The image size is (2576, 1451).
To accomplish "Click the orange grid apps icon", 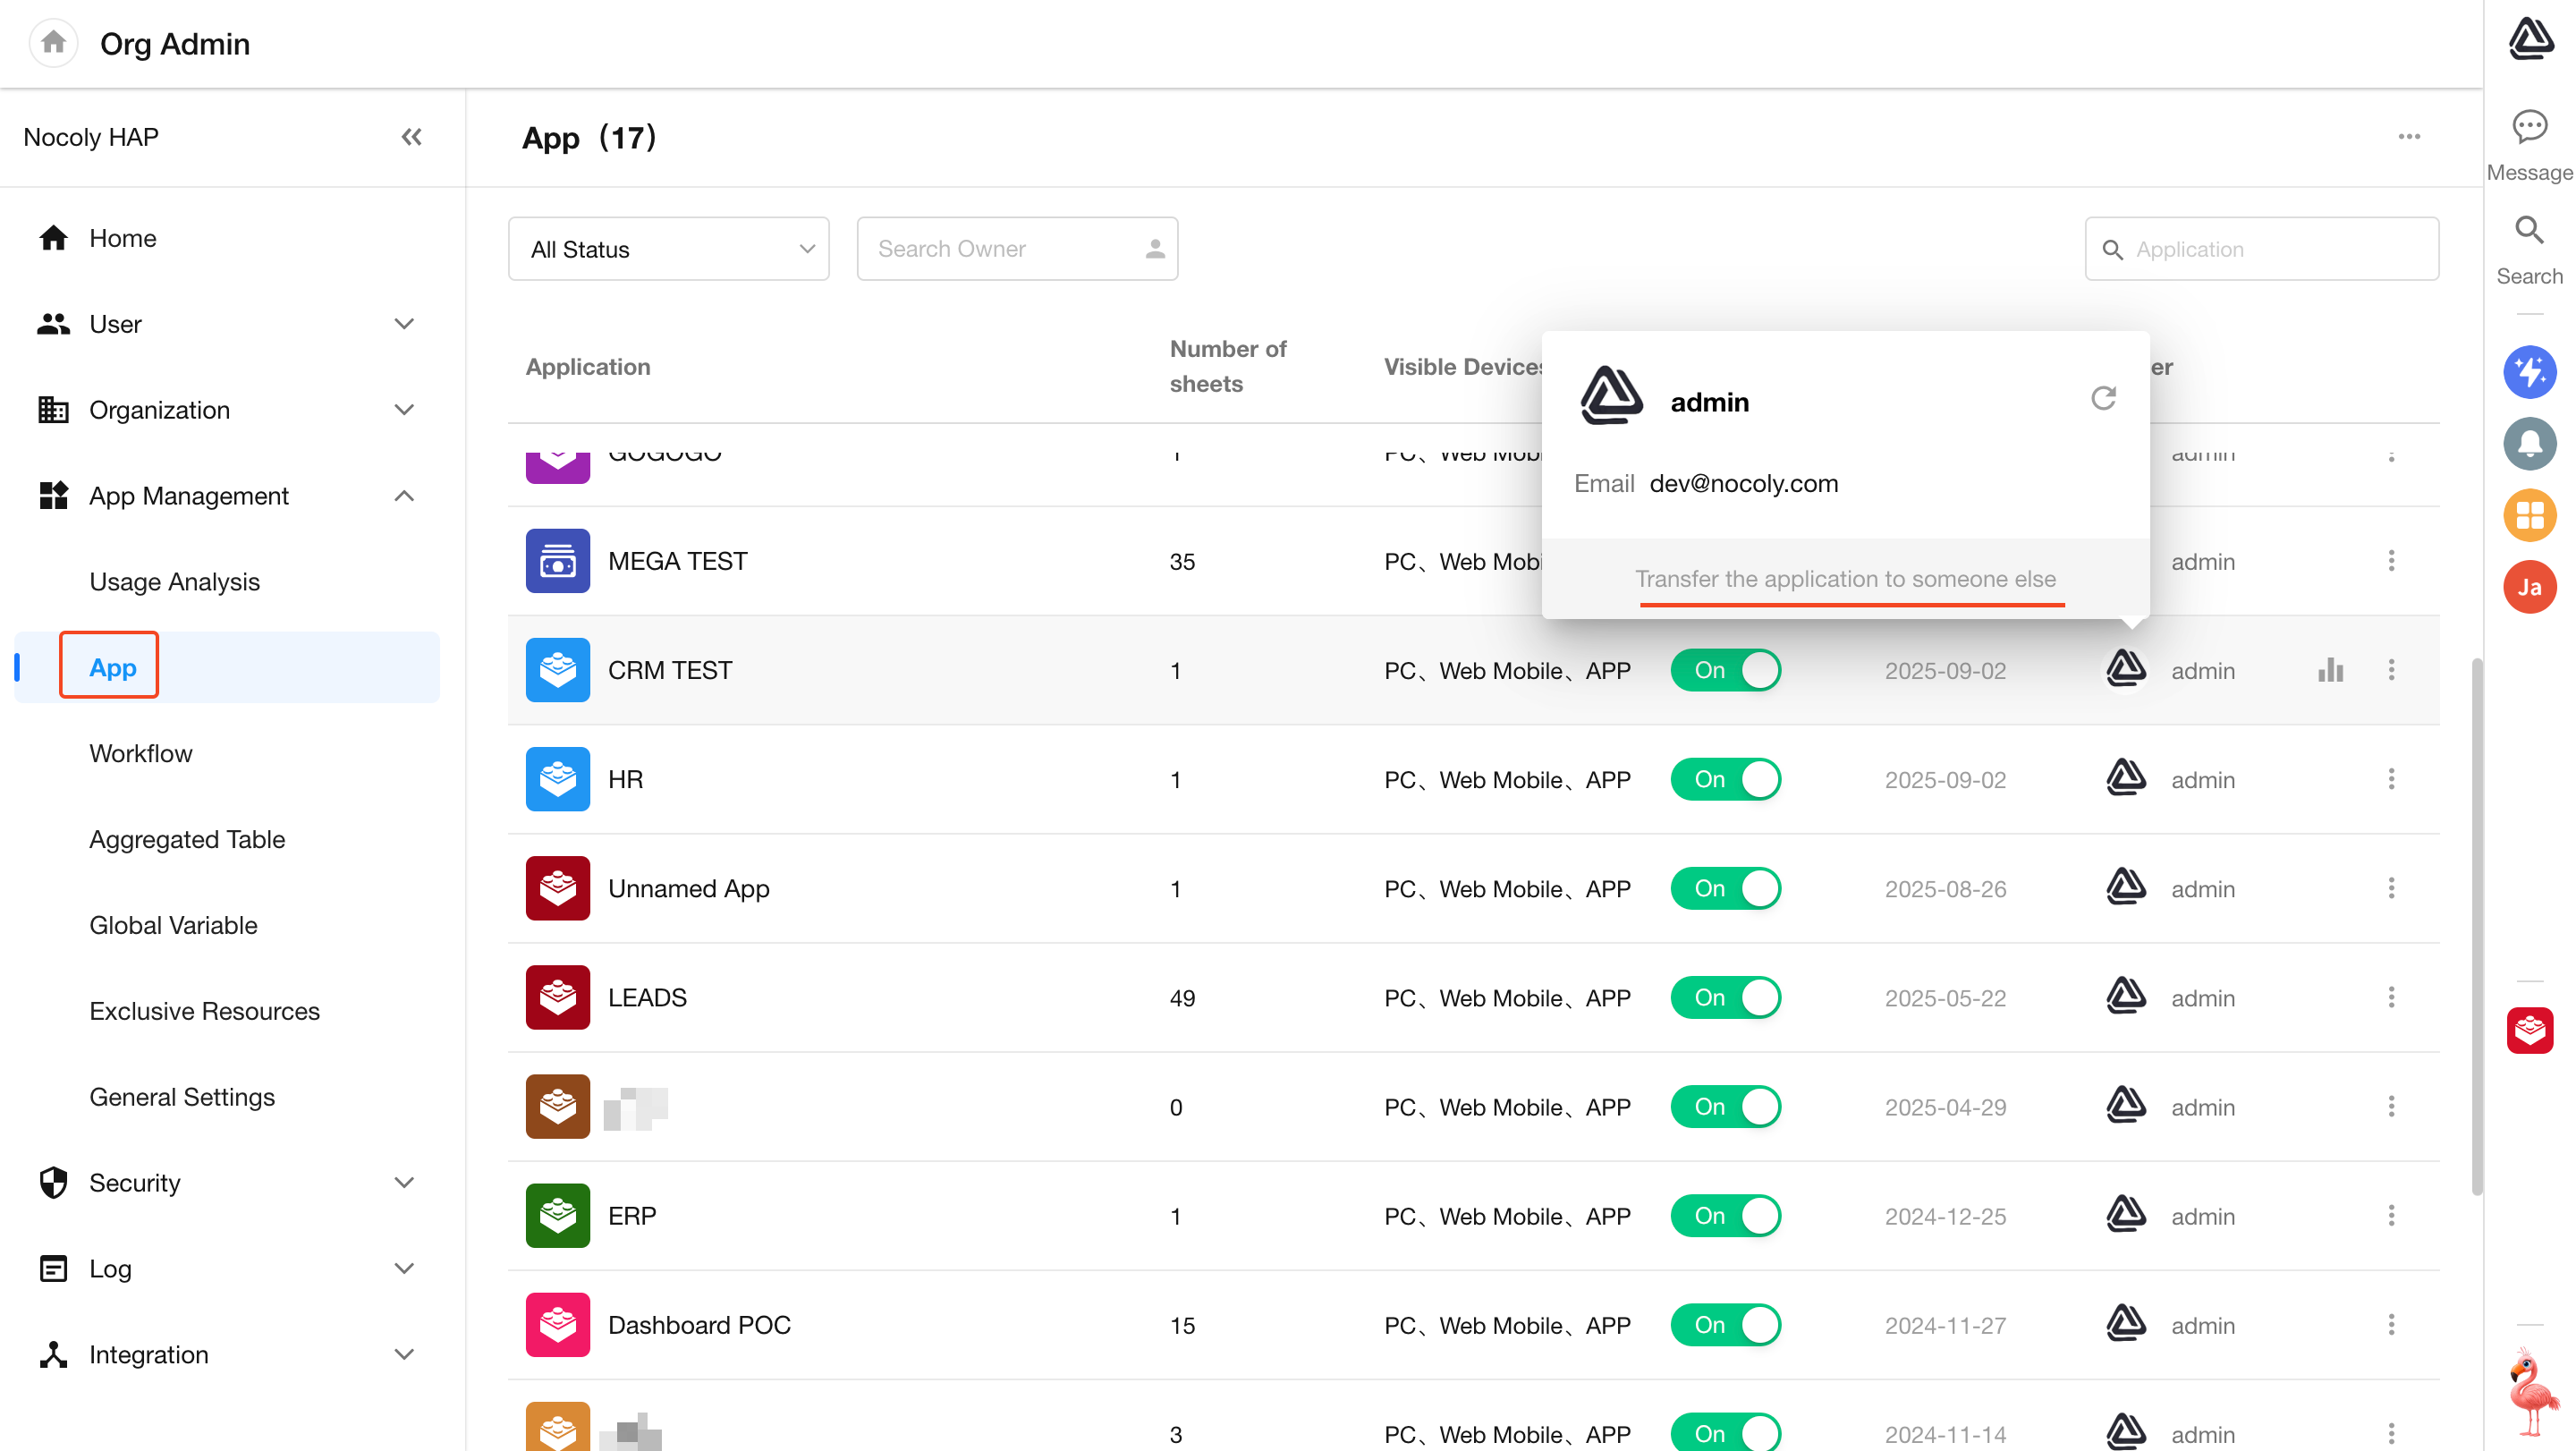I will tap(2529, 515).
